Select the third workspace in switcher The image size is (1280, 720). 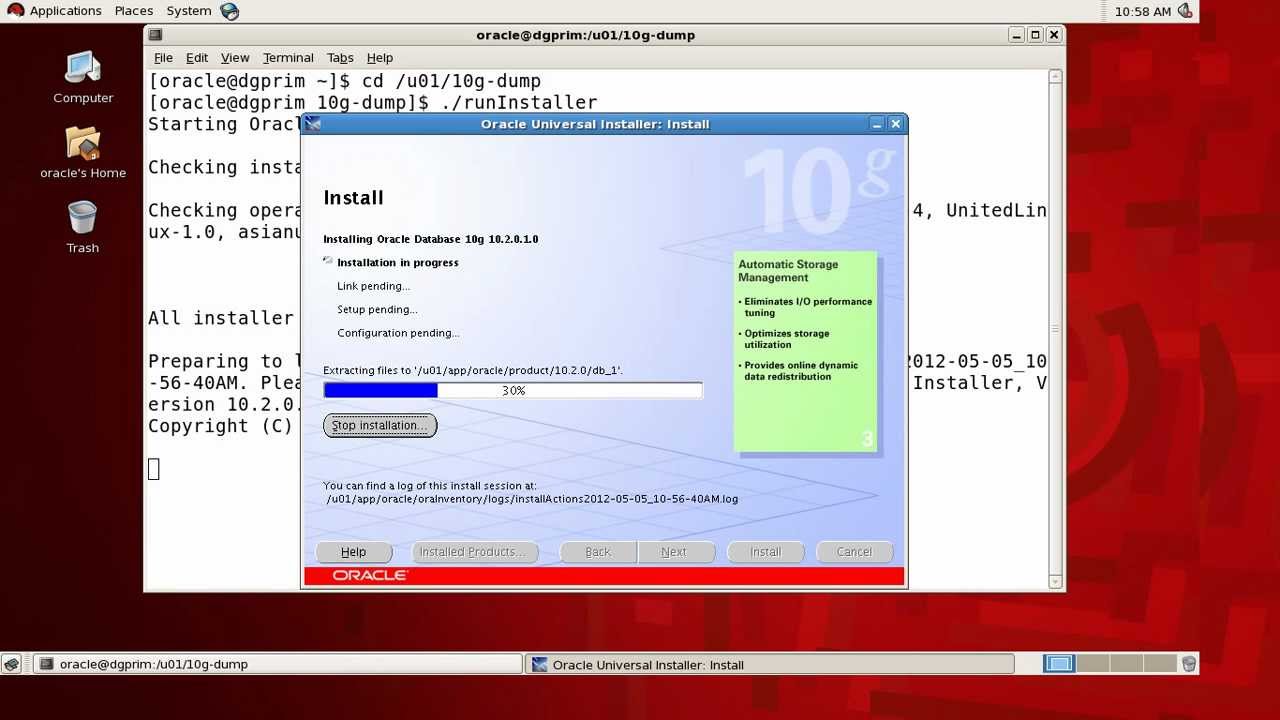[1126, 663]
